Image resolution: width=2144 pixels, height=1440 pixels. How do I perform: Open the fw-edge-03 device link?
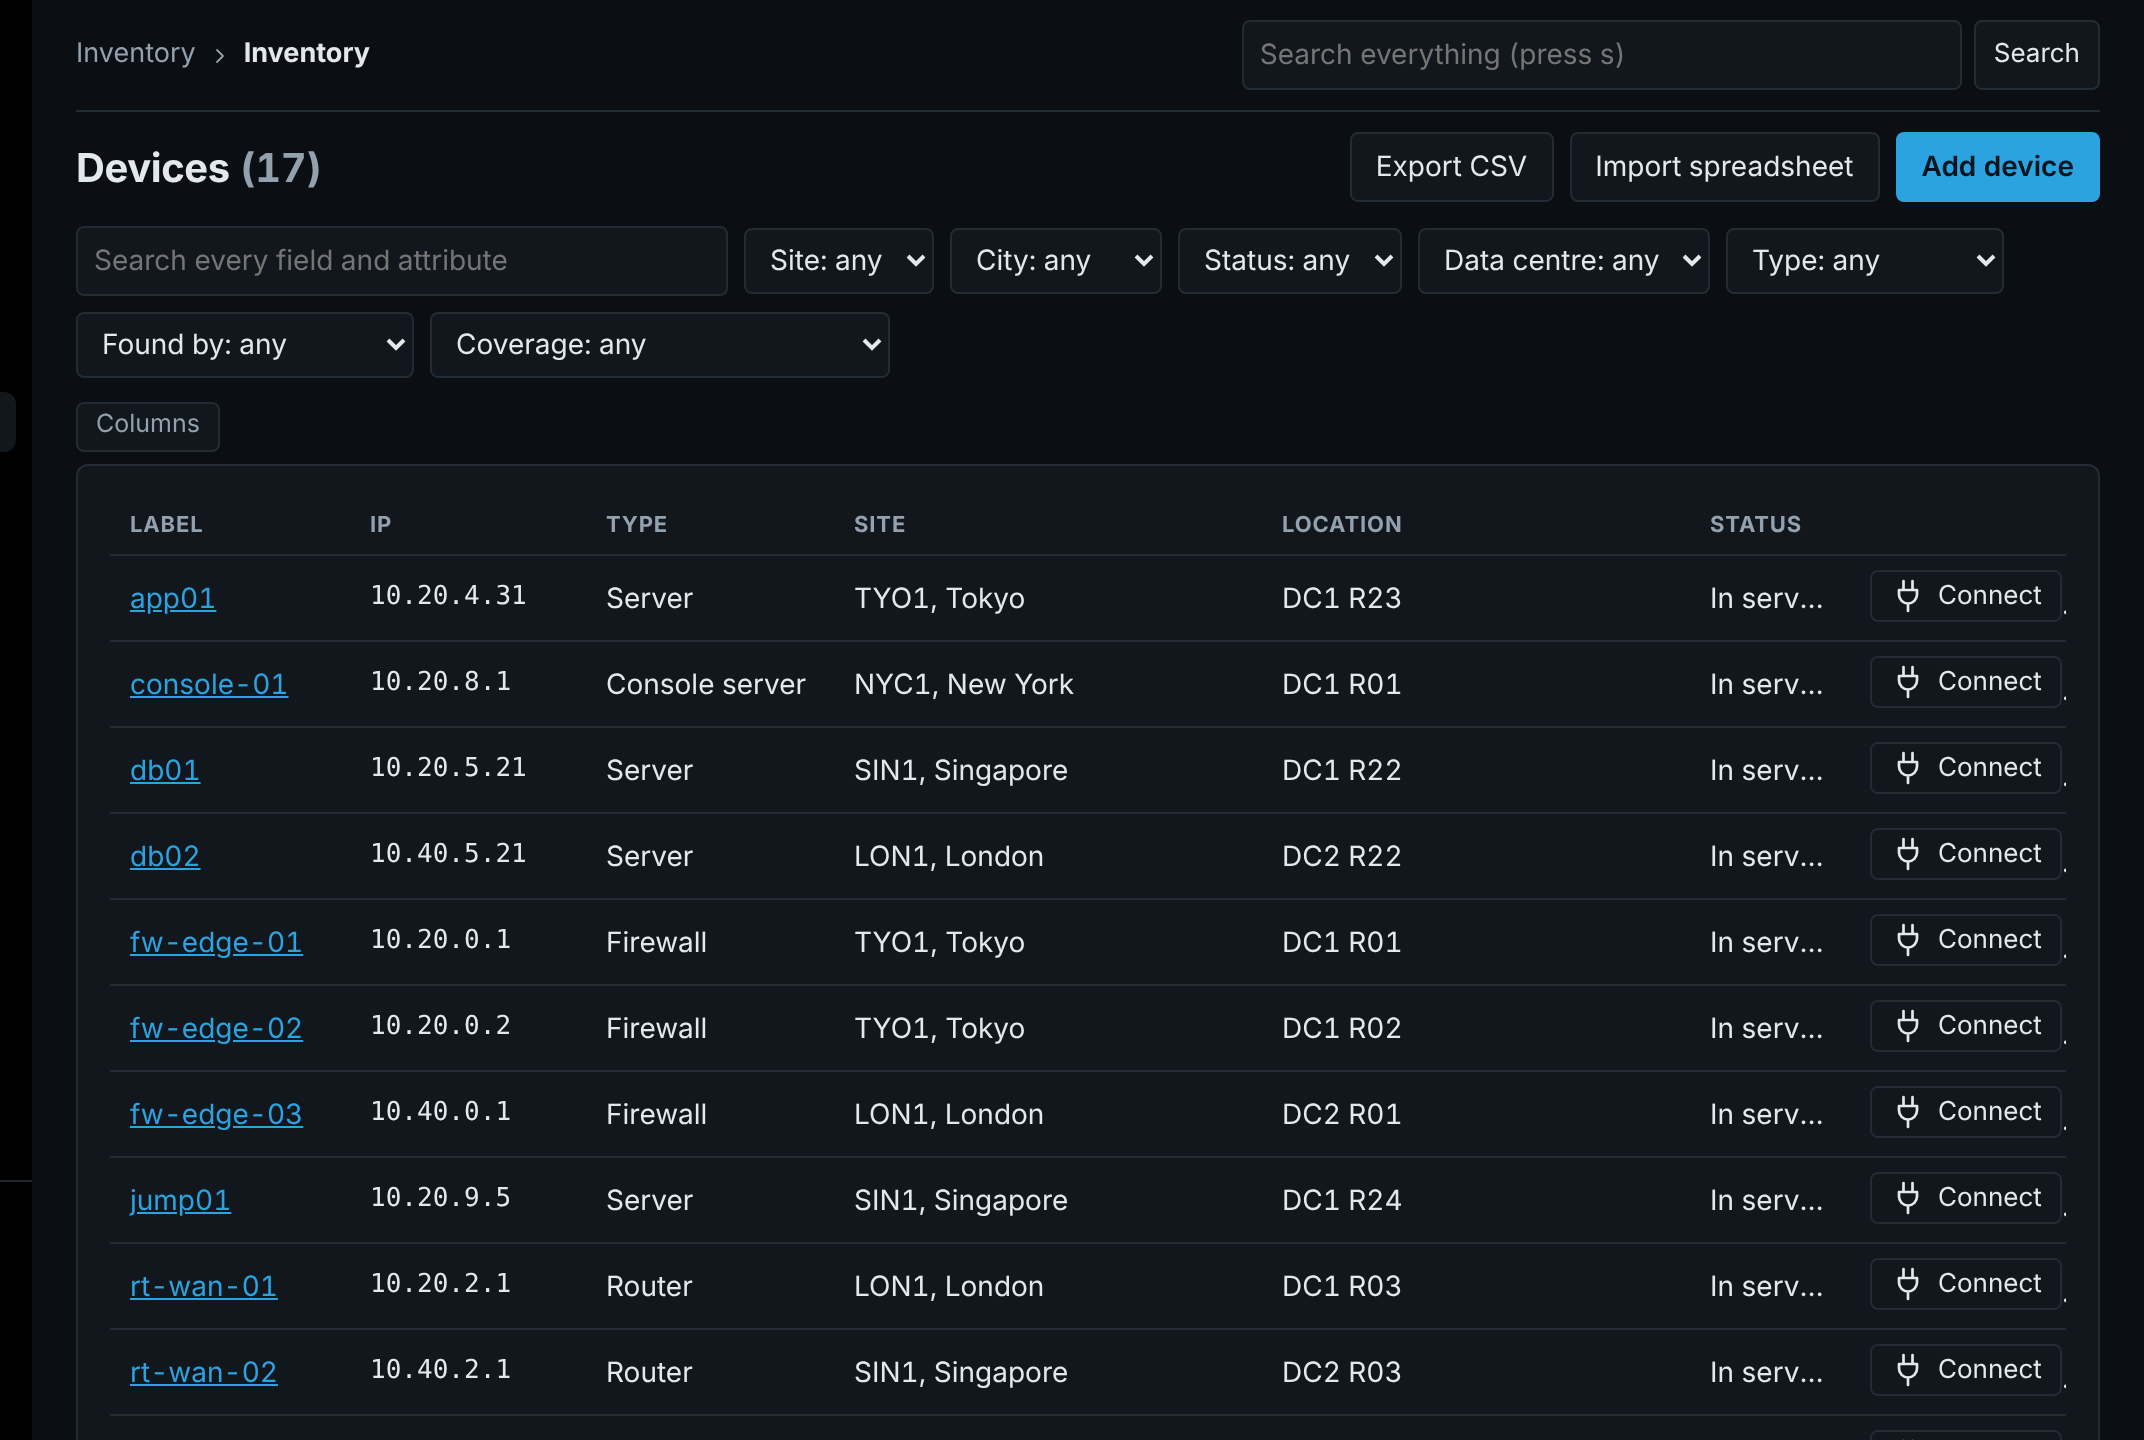(216, 1114)
